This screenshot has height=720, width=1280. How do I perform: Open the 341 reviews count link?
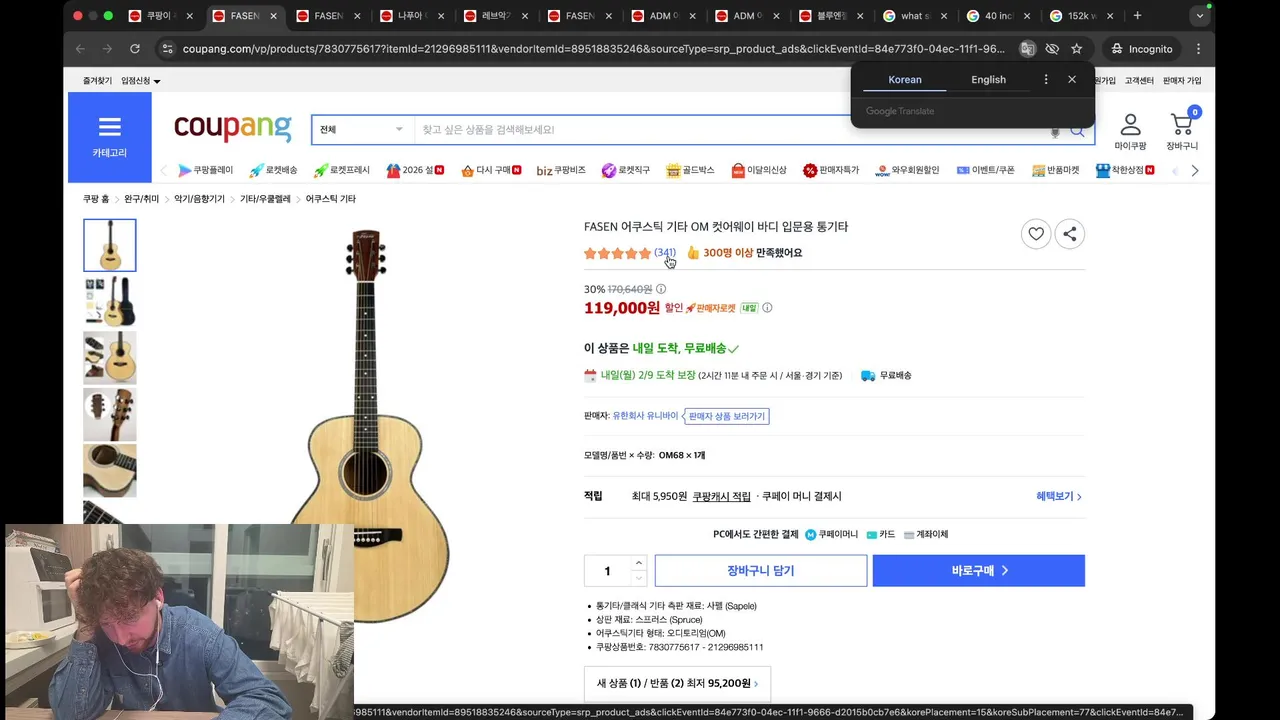click(x=665, y=253)
